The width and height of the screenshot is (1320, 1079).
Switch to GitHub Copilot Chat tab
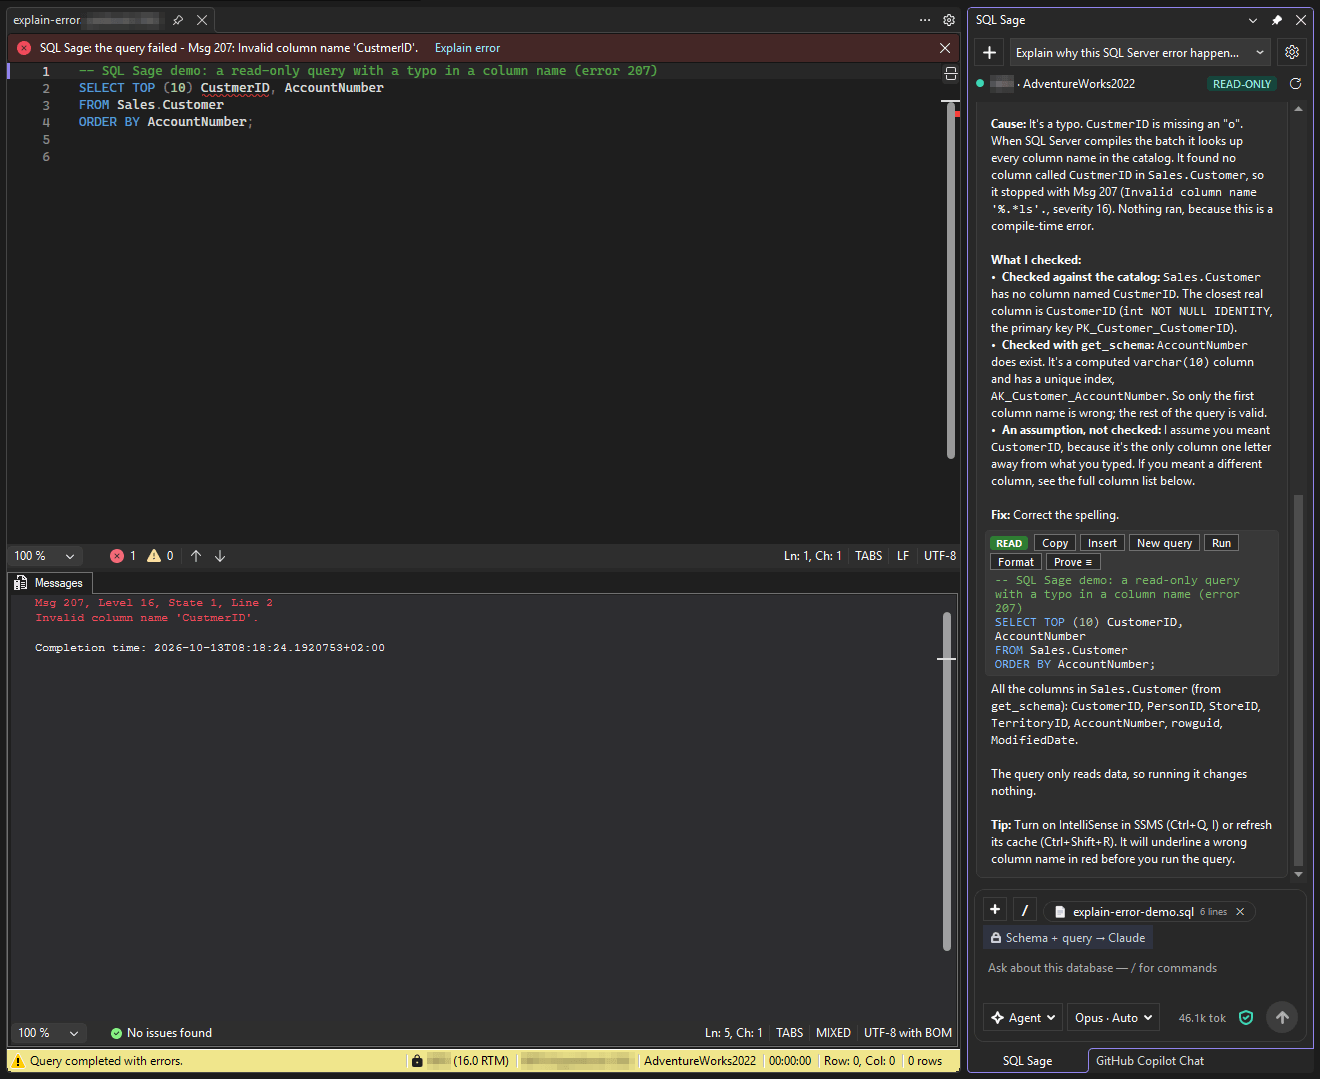pos(1150,1061)
